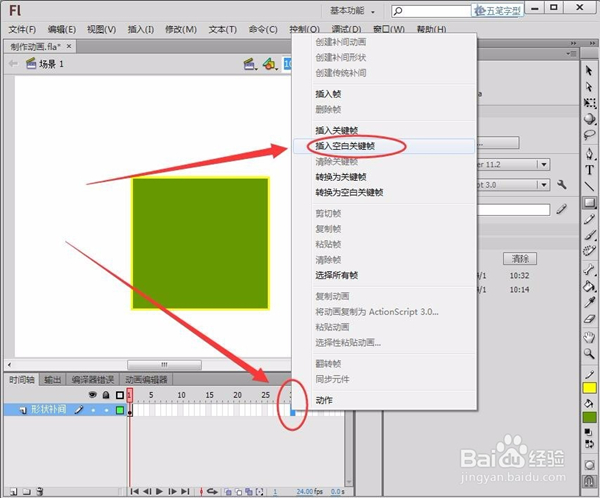Select the Text tool
This screenshot has height=498, width=600.
[x=589, y=170]
